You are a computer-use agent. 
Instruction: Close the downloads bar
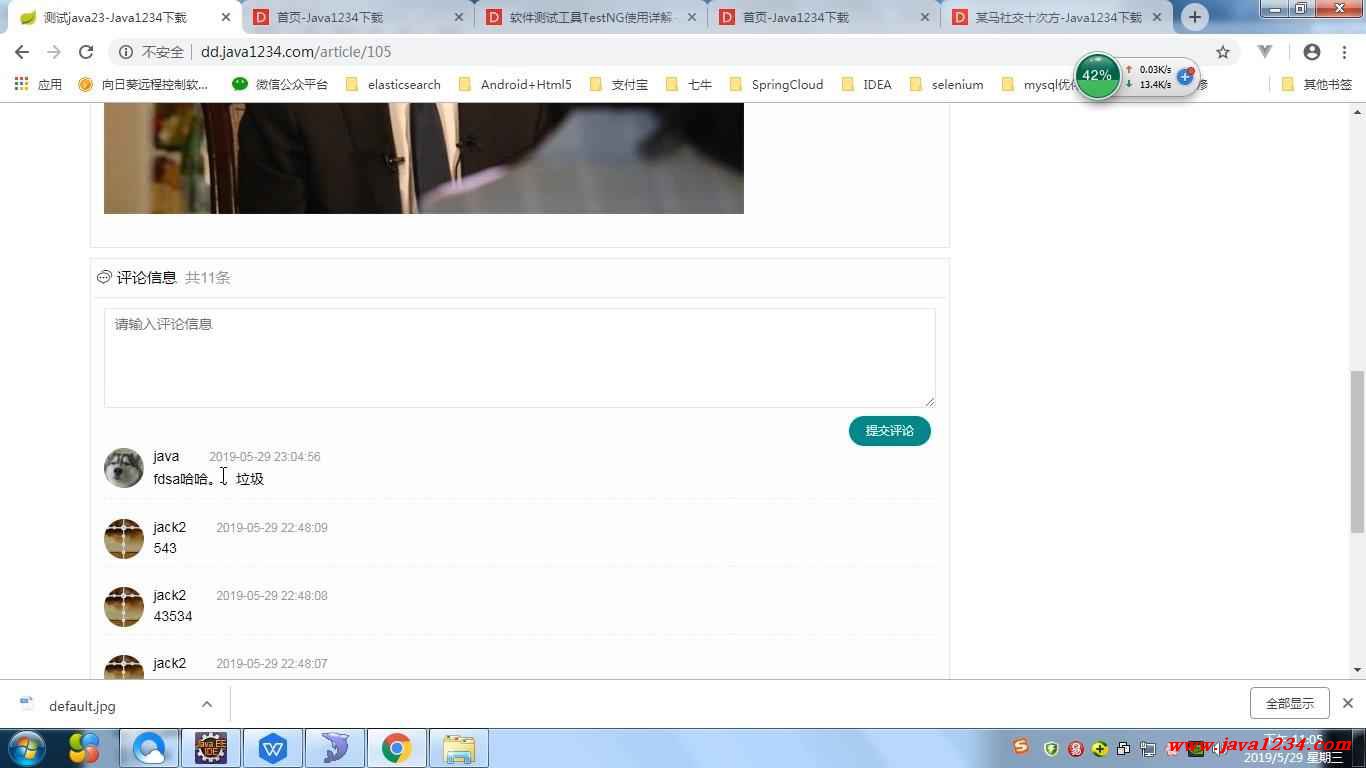1347,703
